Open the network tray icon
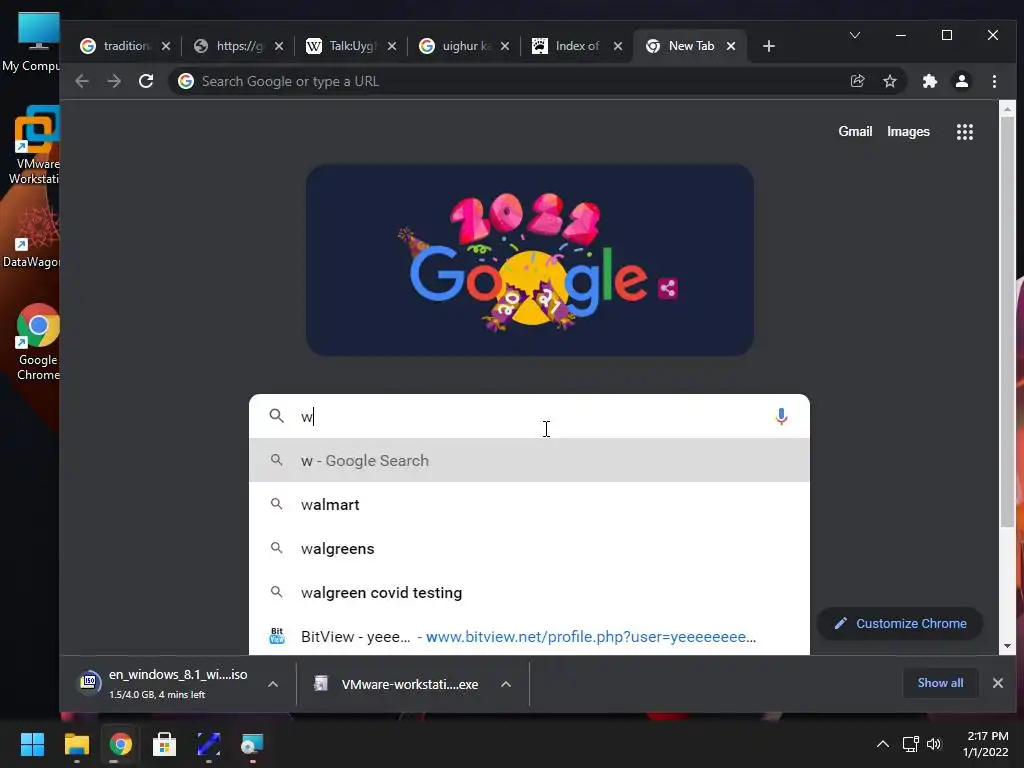The width and height of the screenshot is (1024, 768). click(x=910, y=744)
